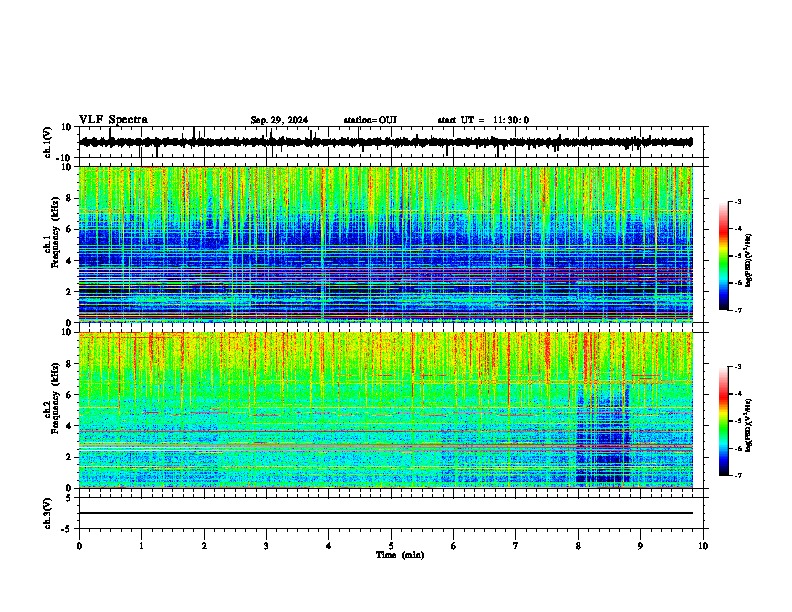Click the start UT = 11:30:0 text
The width and height of the screenshot is (792, 612).
tap(483, 120)
